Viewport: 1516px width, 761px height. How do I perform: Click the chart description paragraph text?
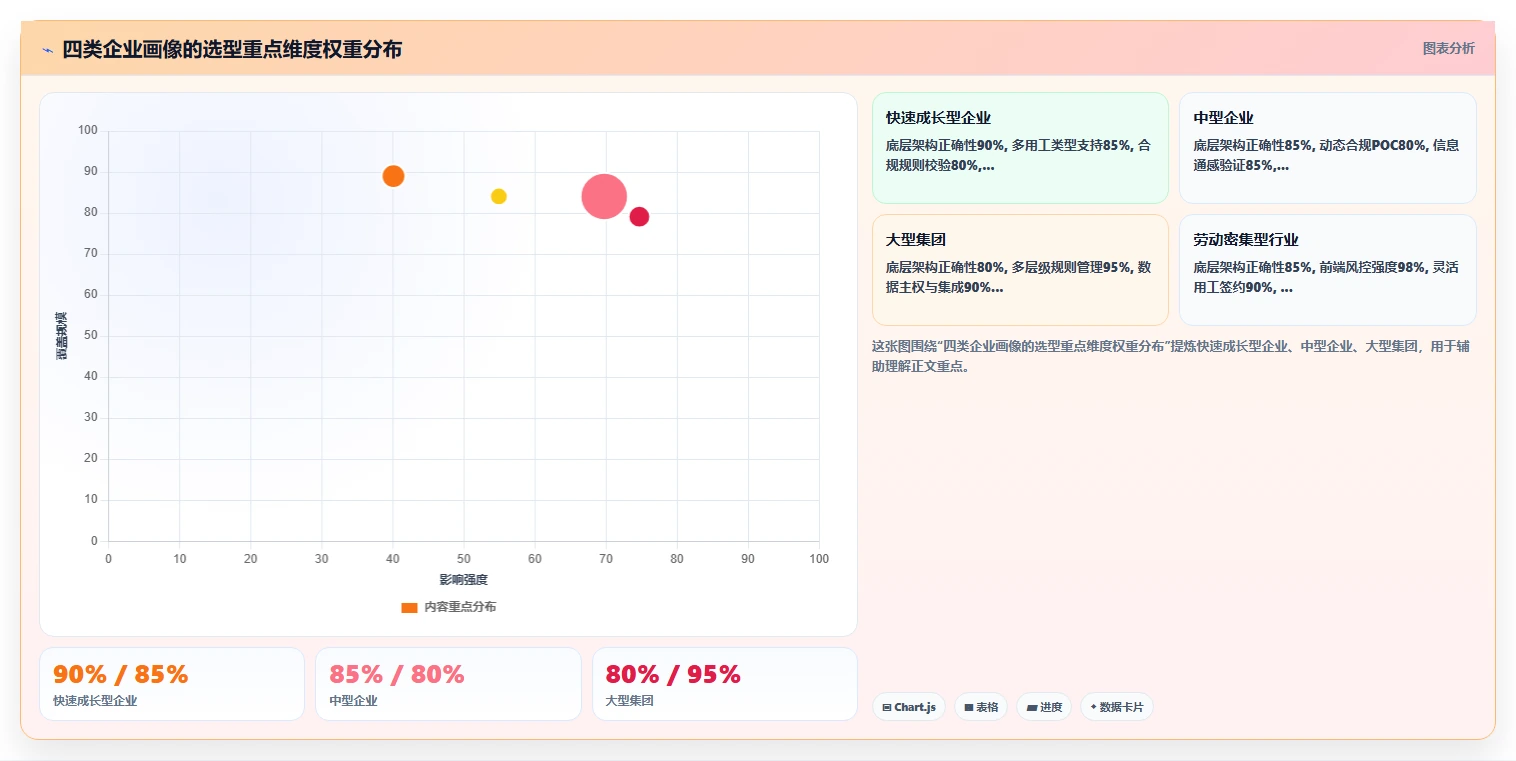(x=1171, y=356)
